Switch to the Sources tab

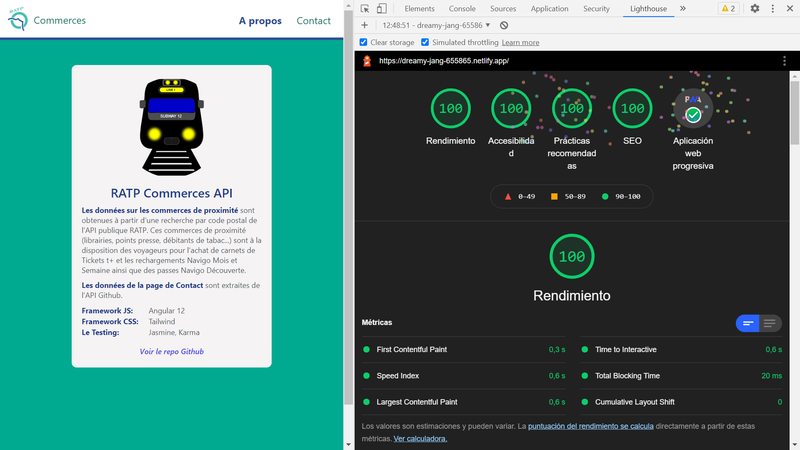pos(503,9)
